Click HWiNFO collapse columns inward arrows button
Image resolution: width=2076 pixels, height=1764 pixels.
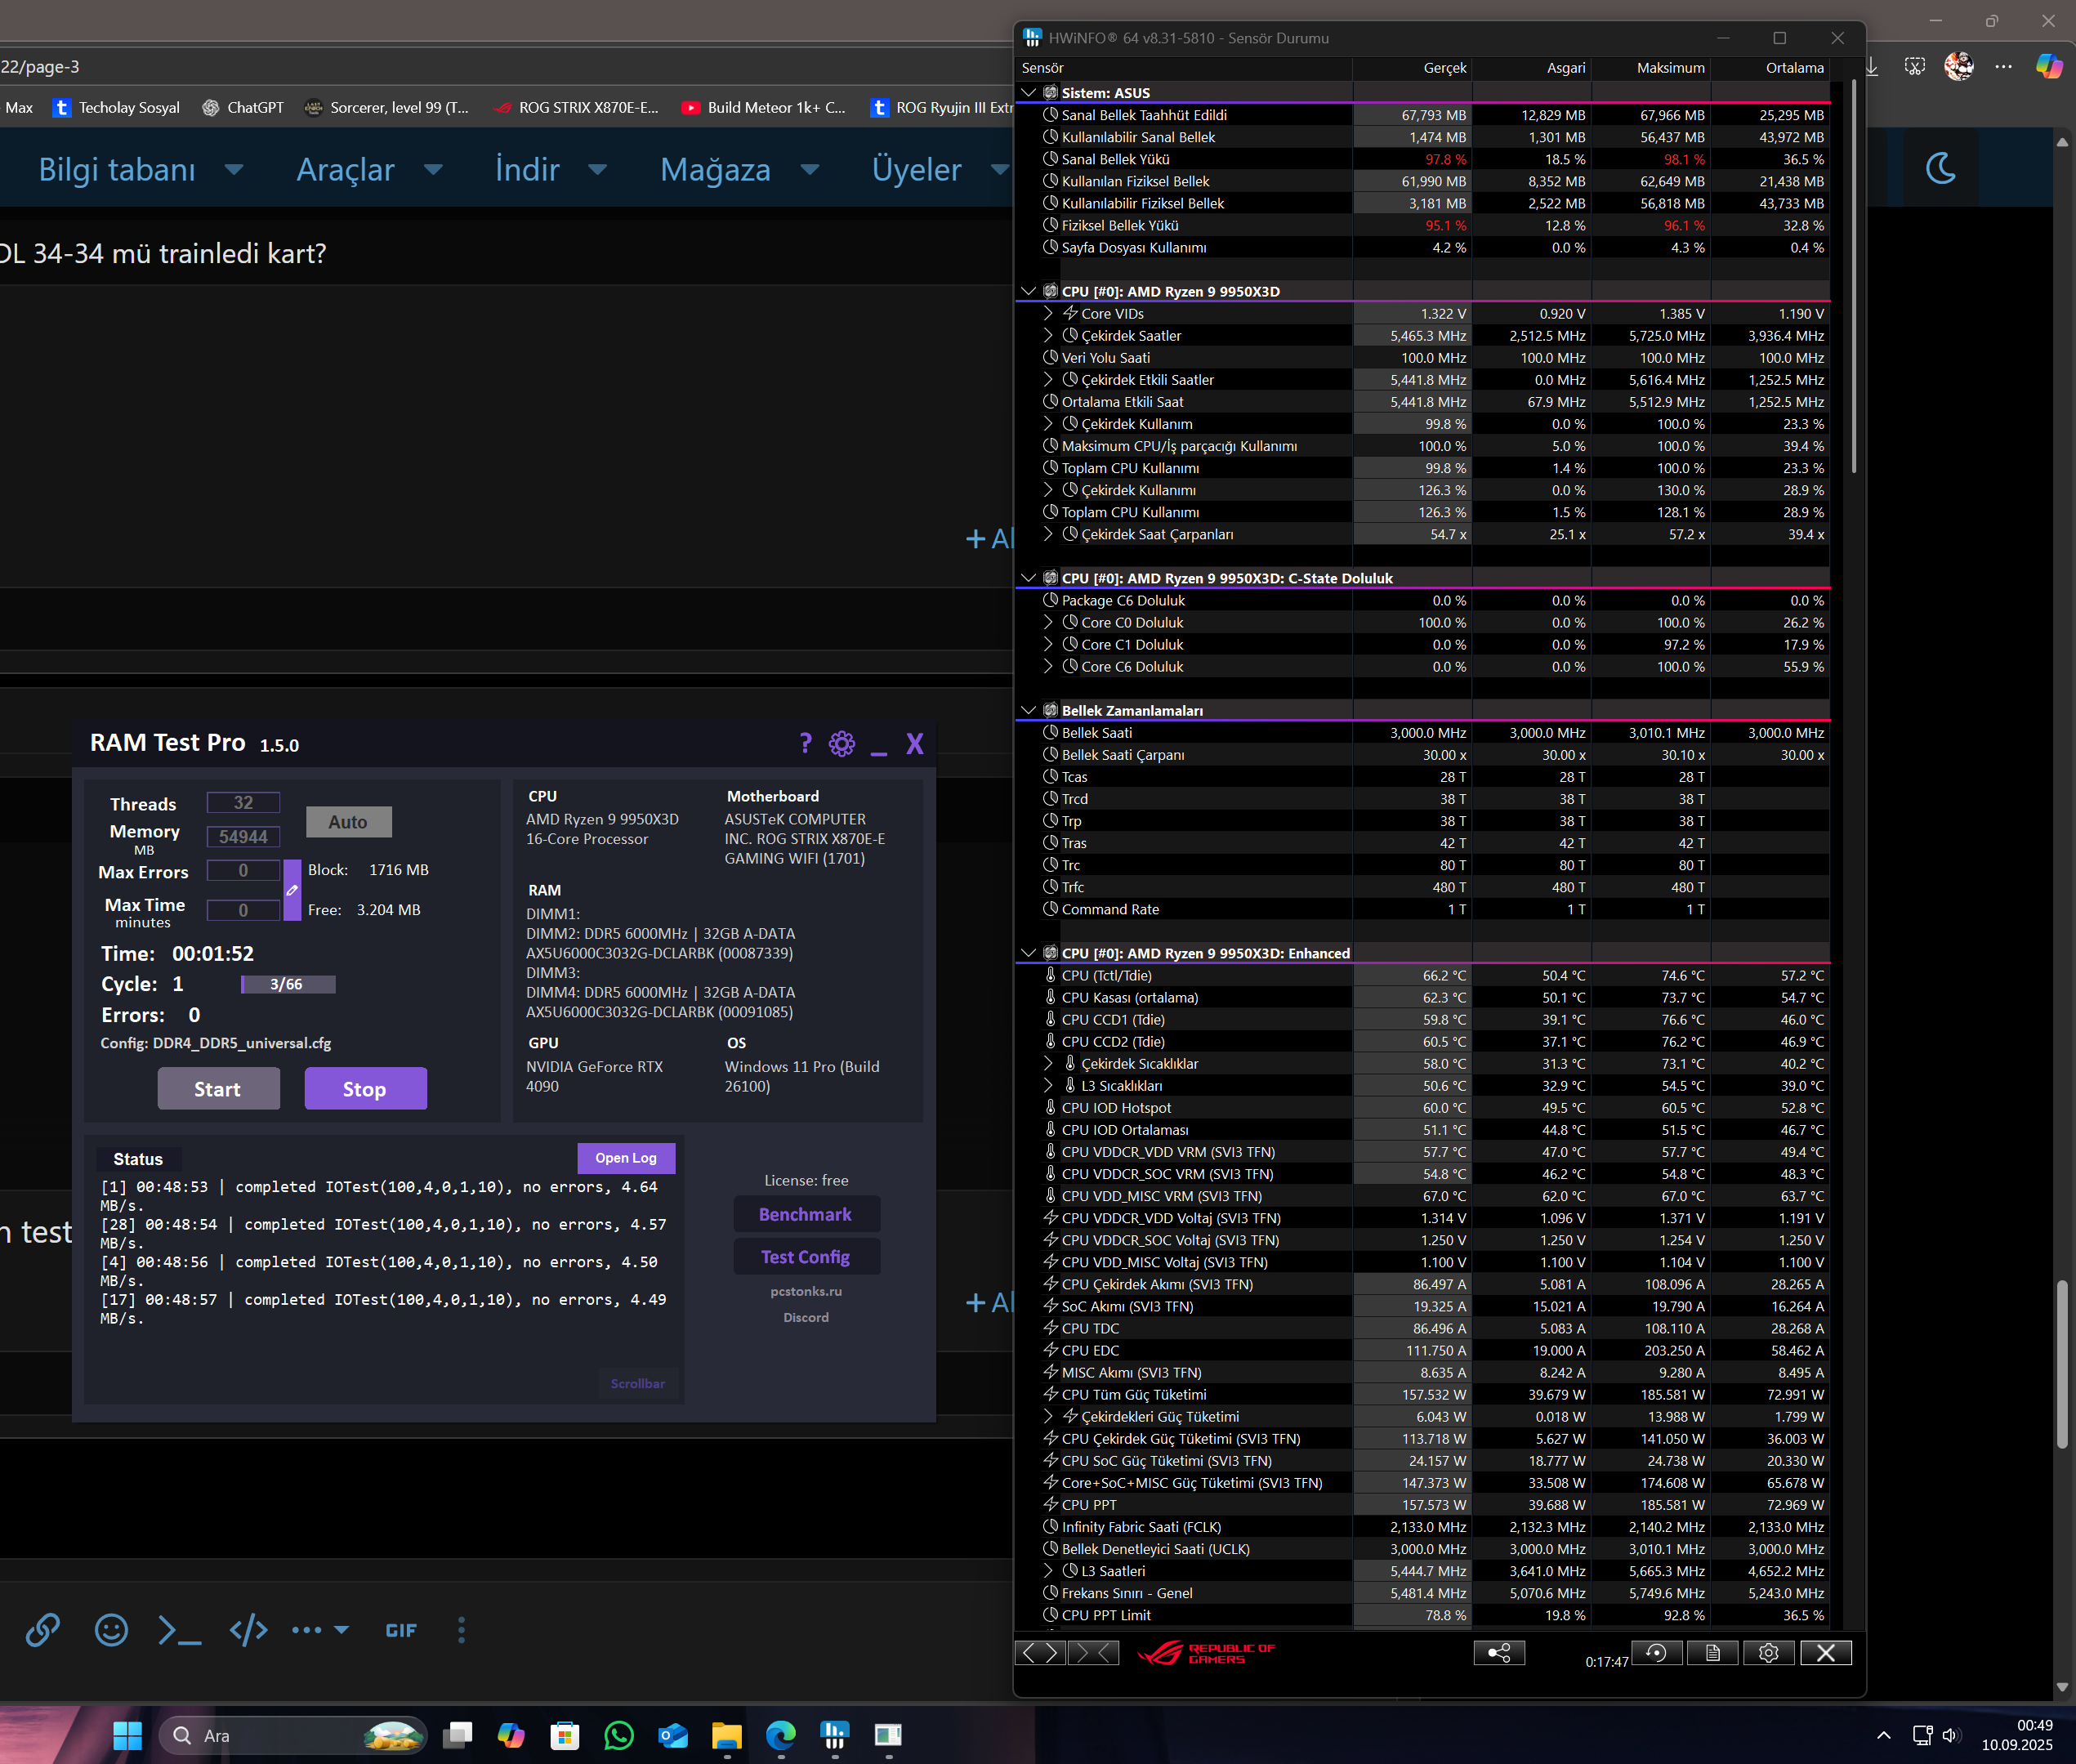pos(1093,1653)
